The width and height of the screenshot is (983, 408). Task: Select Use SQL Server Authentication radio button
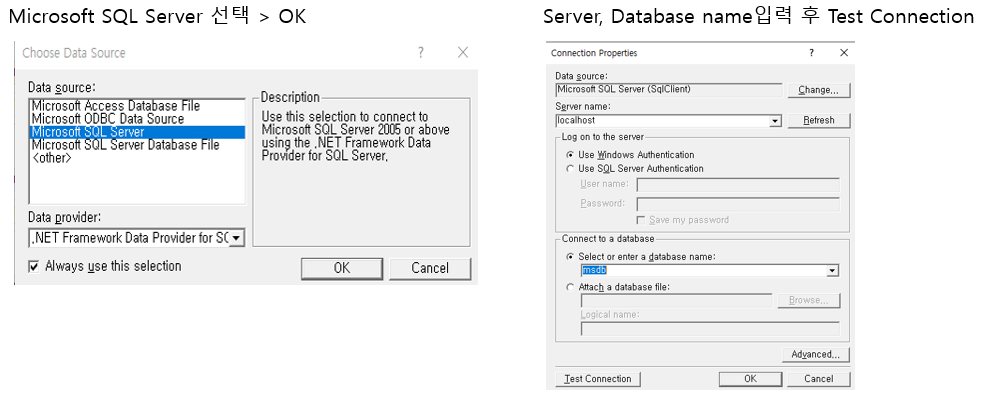[570, 169]
